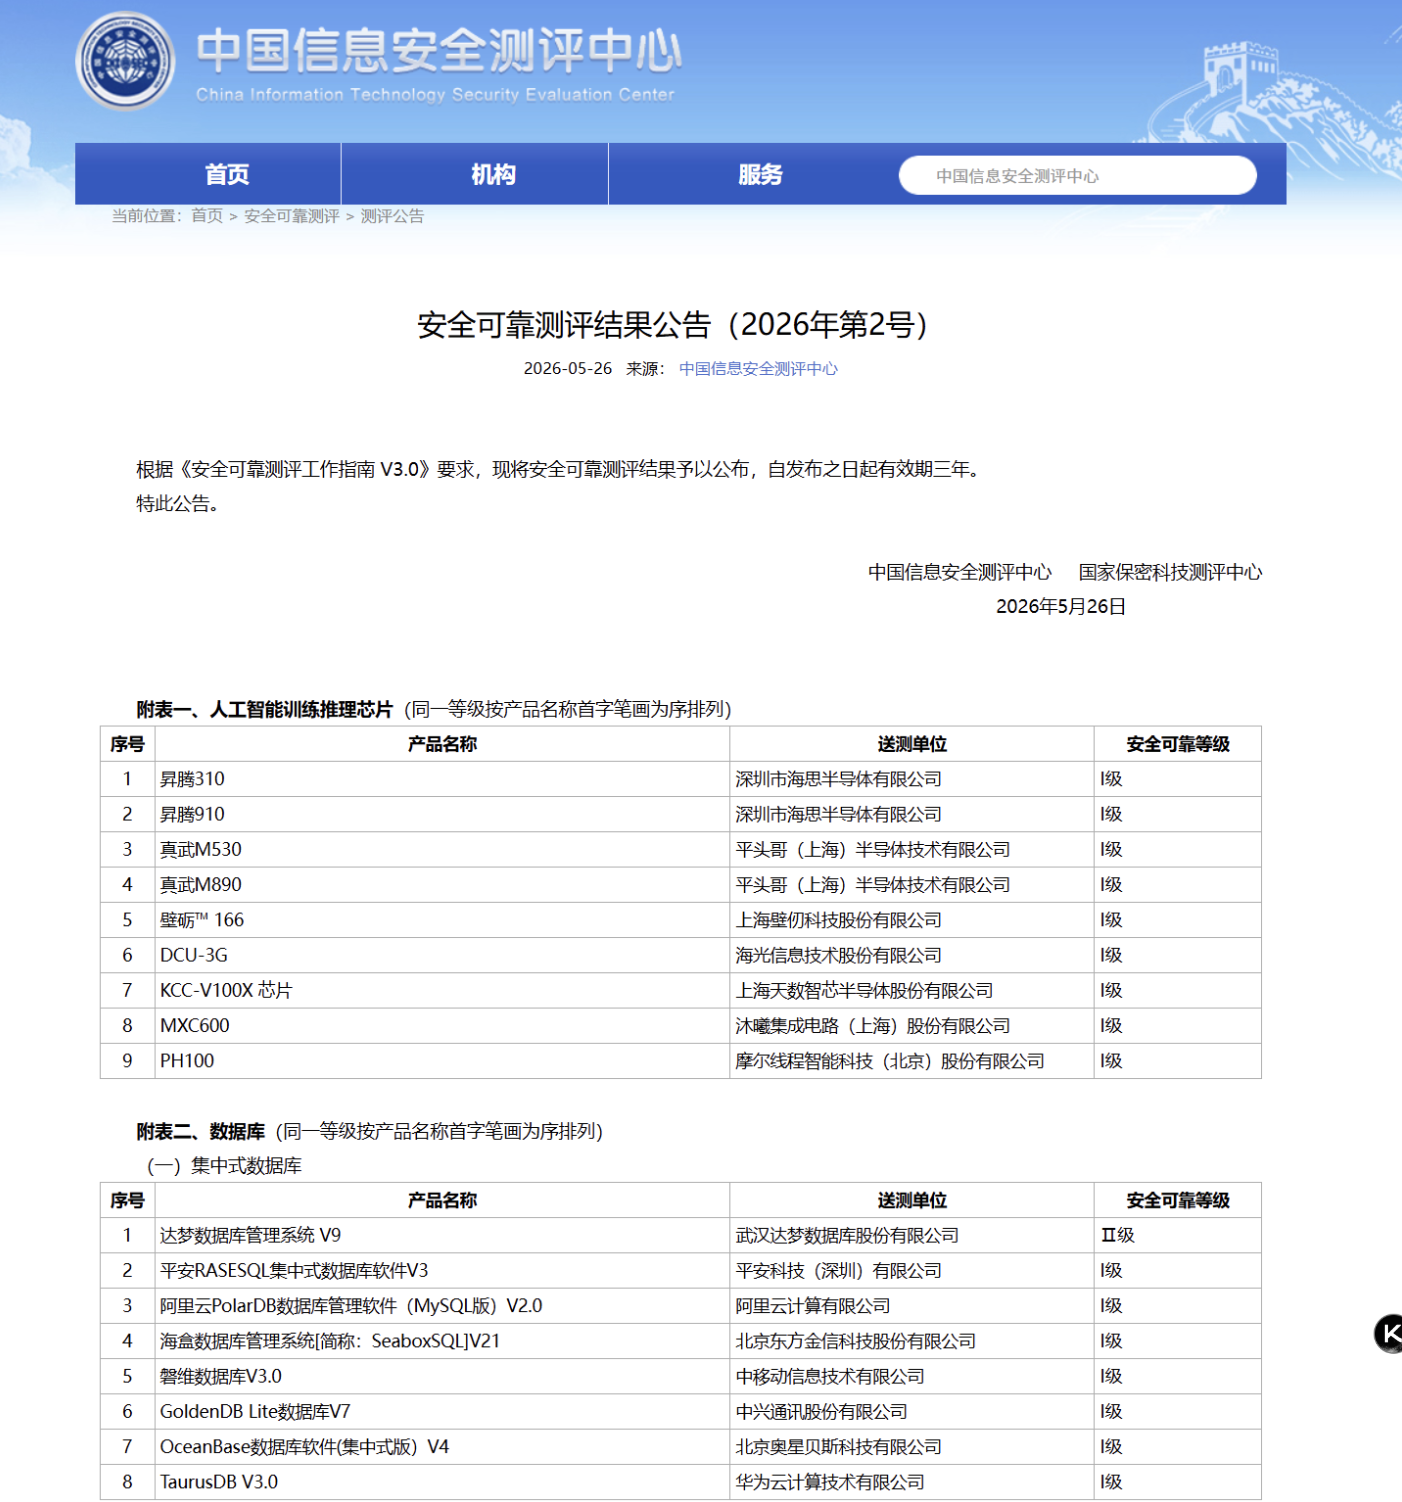
Task: Click the announcement title 安全可靠测评结果公告（2026年第2号）
Action: point(673,325)
